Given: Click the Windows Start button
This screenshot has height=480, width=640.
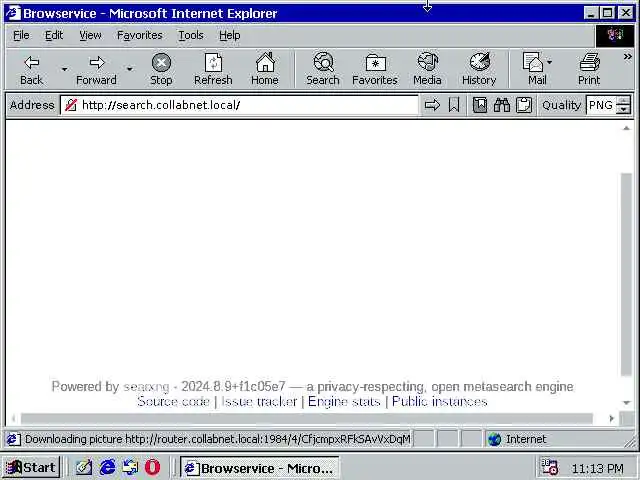Looking at the screenshot, I should point(31,467).
